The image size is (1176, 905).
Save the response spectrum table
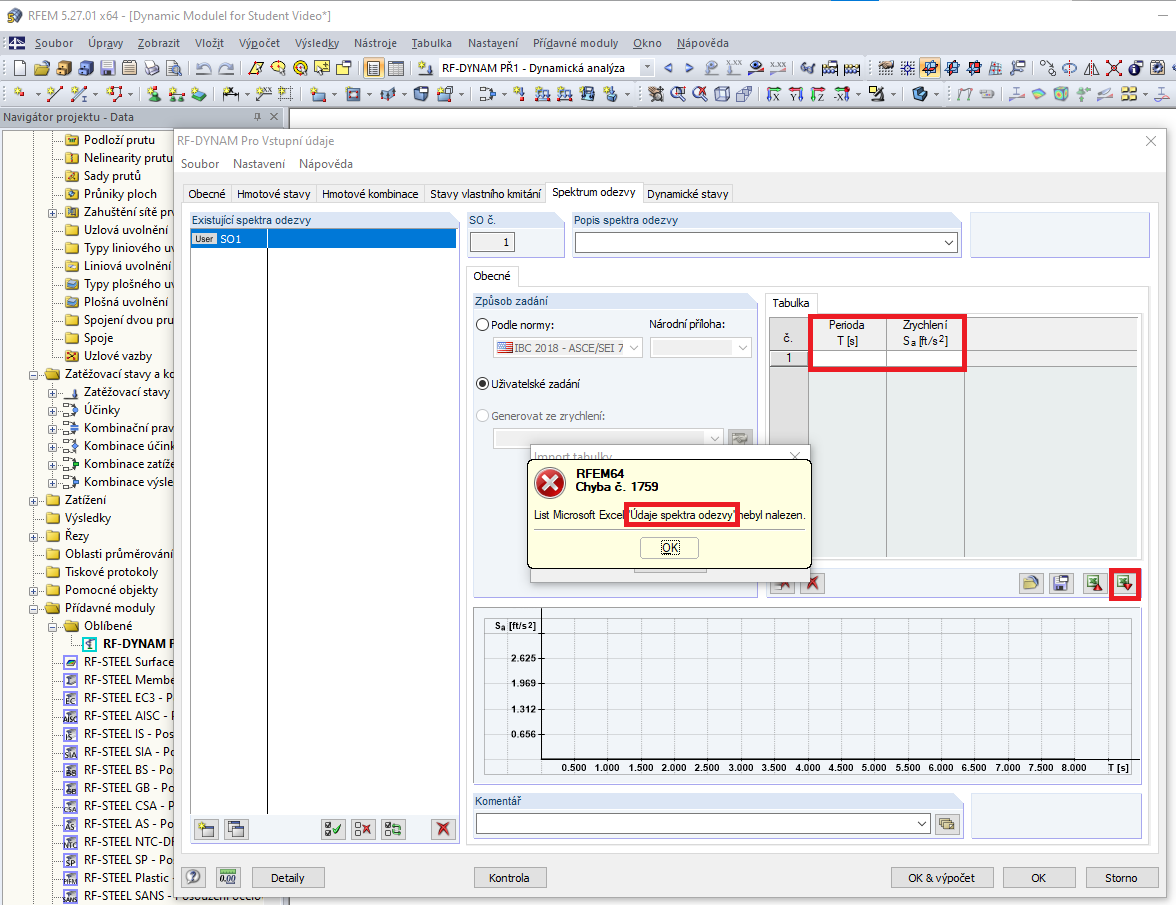point(1061,583)
